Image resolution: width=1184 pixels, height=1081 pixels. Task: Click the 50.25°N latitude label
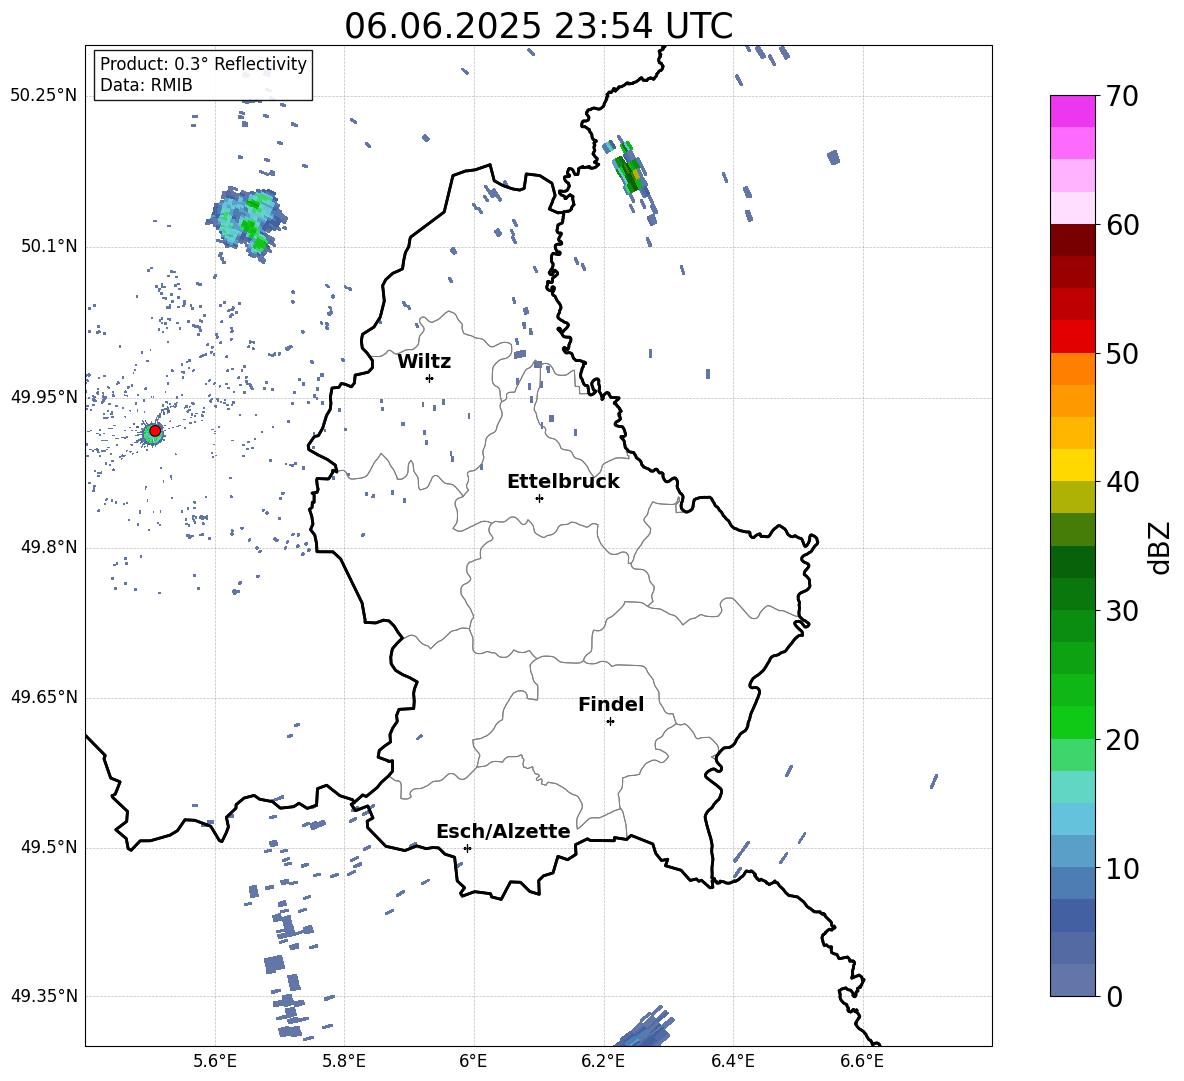pyautogui.click(x=44, y=96)
